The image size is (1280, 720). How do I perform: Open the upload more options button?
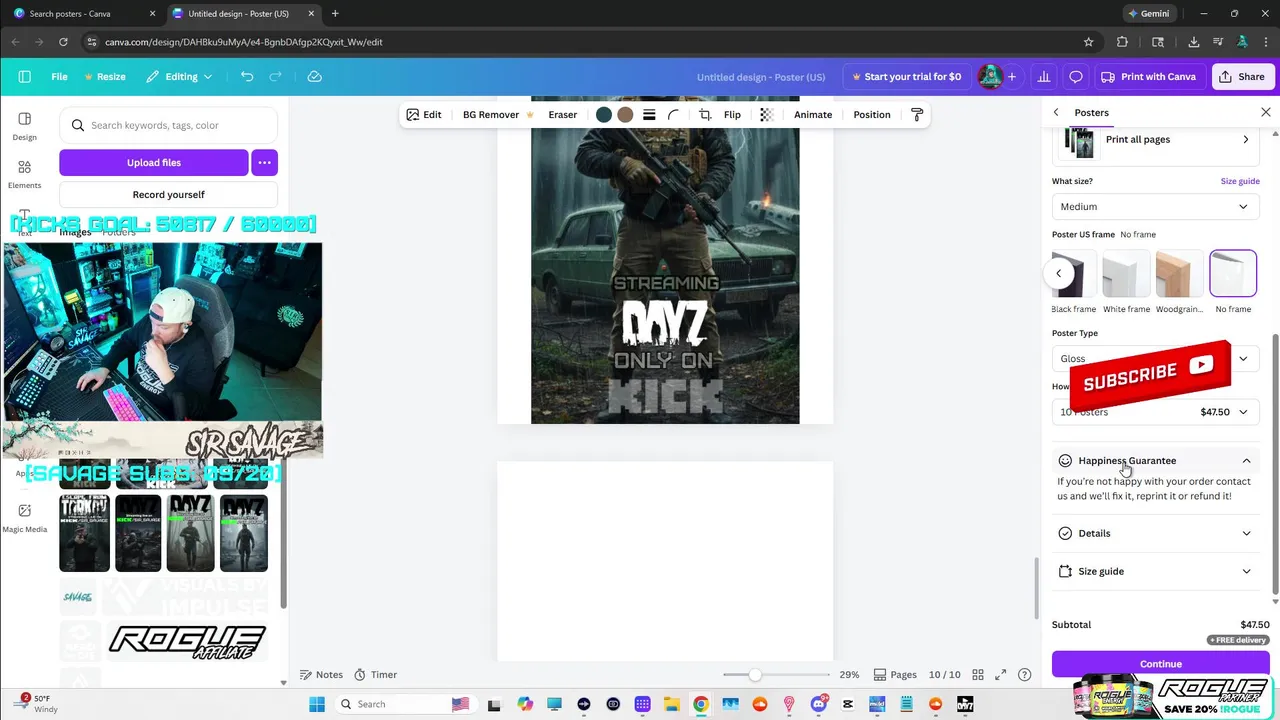pyautogui.click(x=264, y=162)
